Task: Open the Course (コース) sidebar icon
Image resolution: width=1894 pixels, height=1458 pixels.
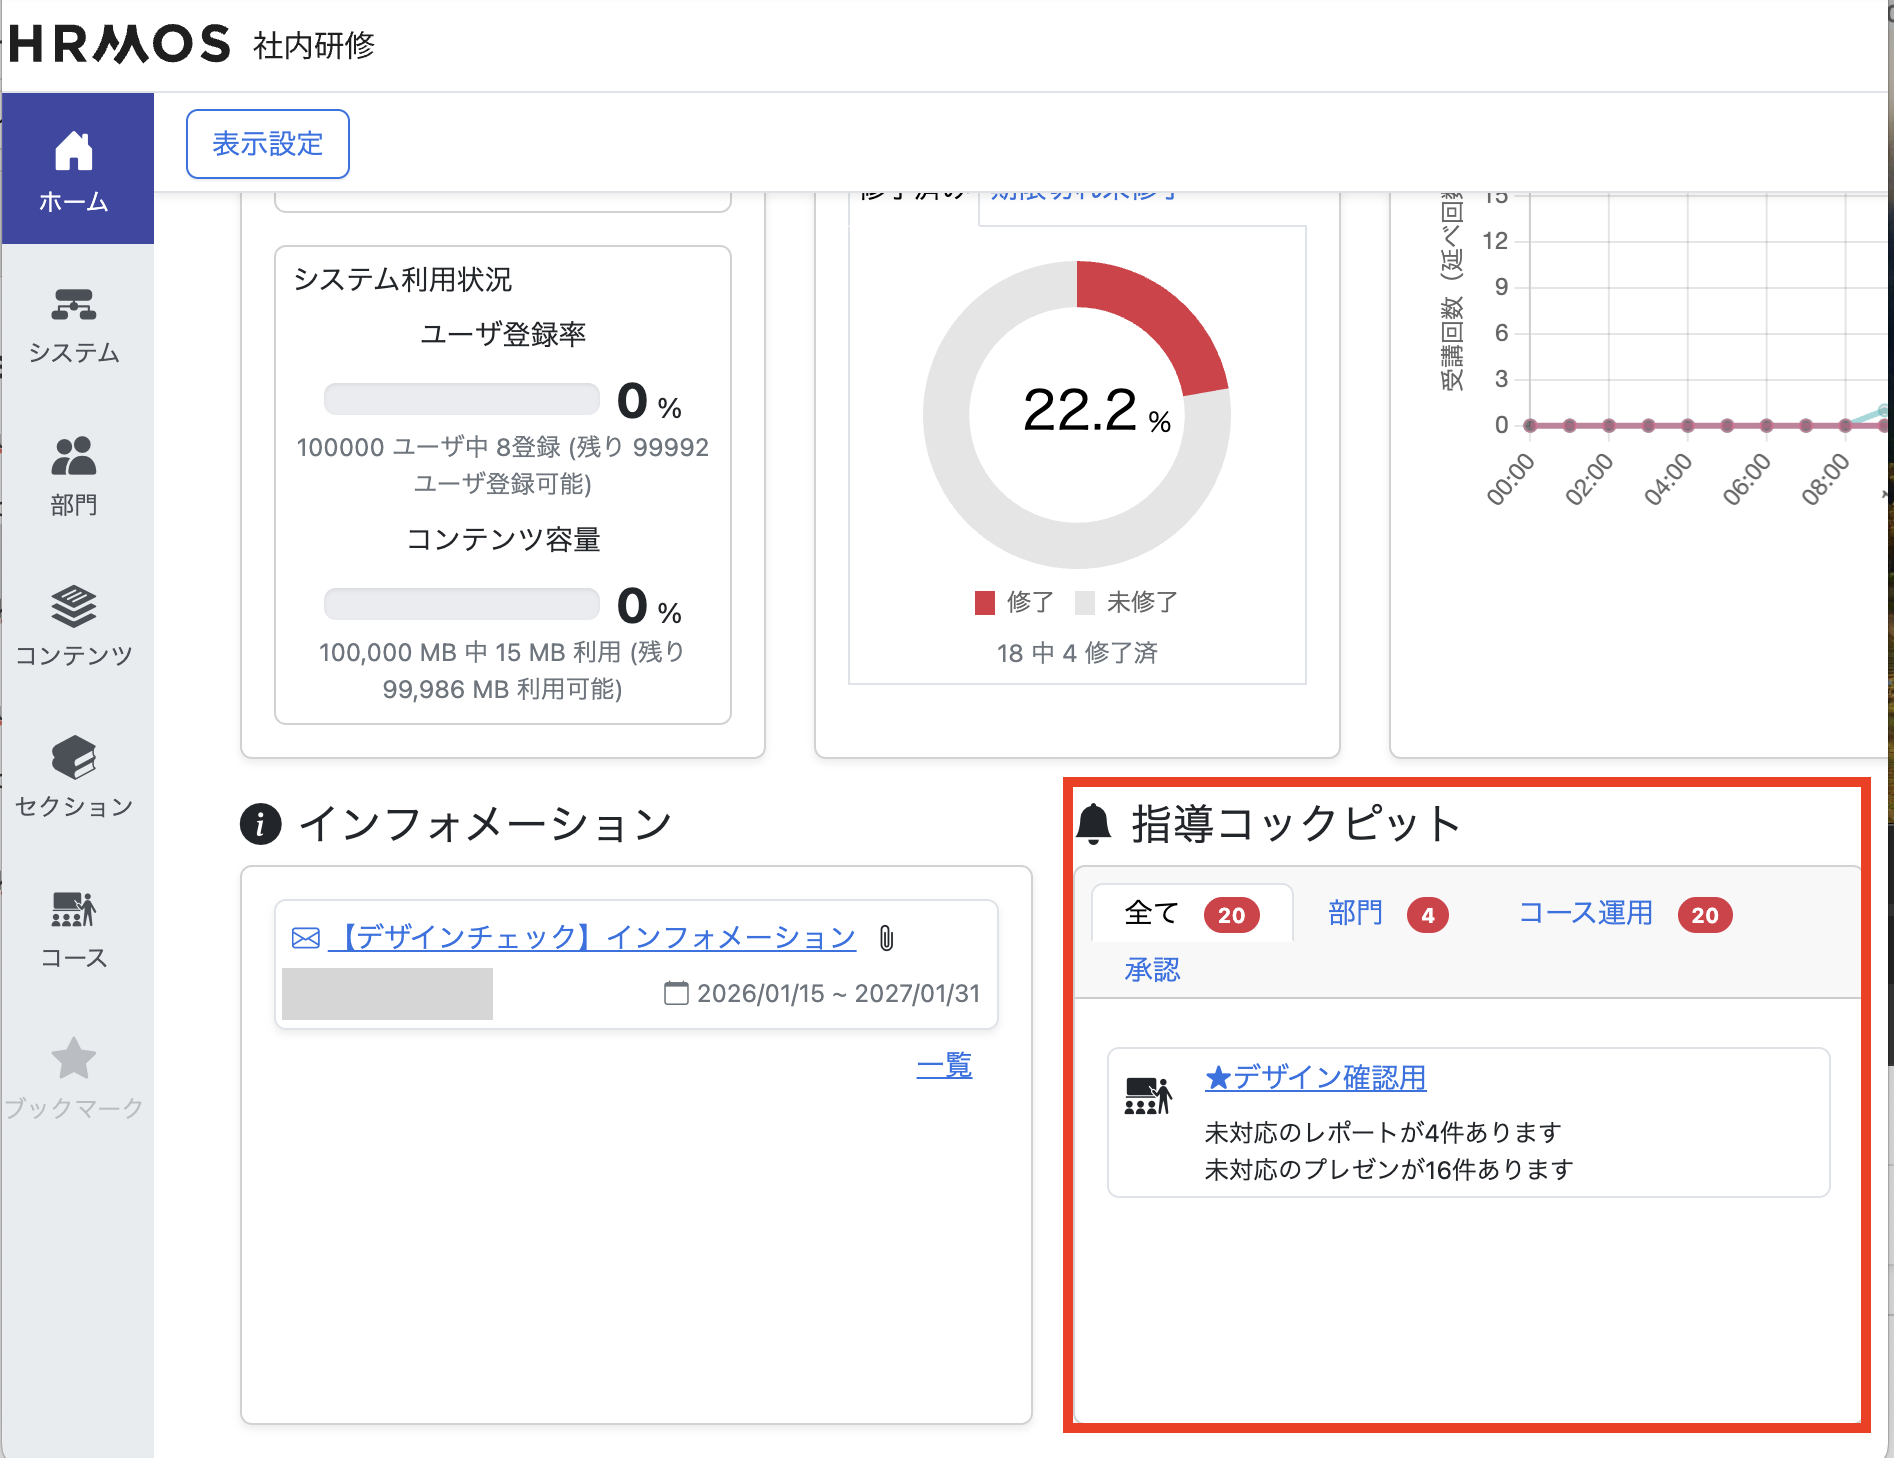Action: (x=74, y=910)
